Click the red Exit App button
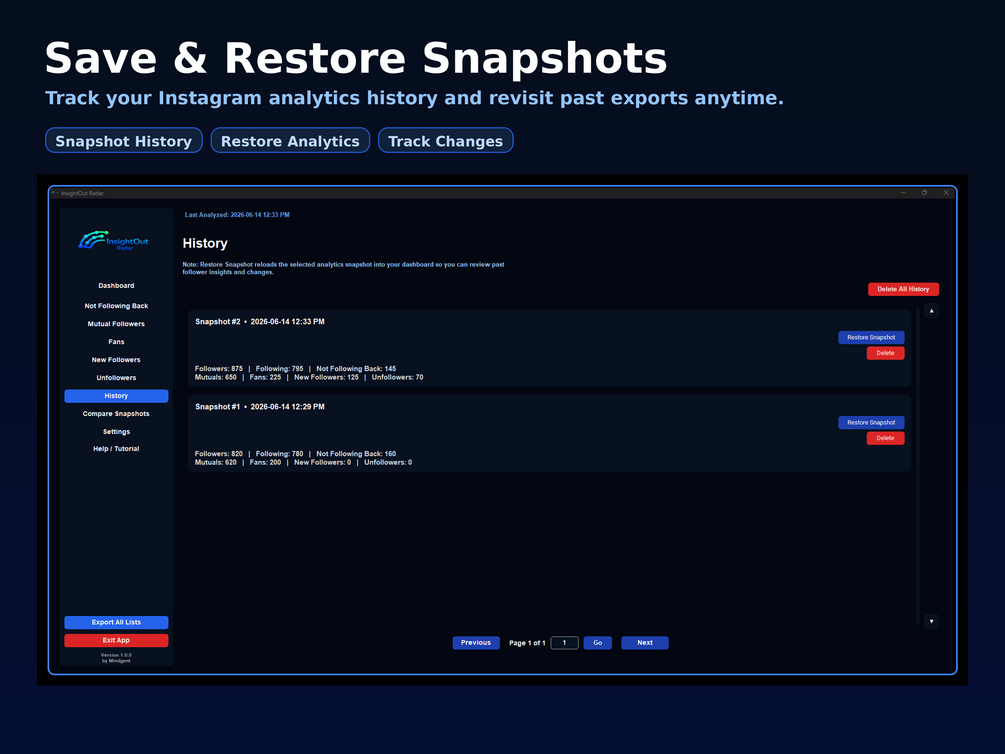The image size is (1005, 754). click(x=116, y=641)
